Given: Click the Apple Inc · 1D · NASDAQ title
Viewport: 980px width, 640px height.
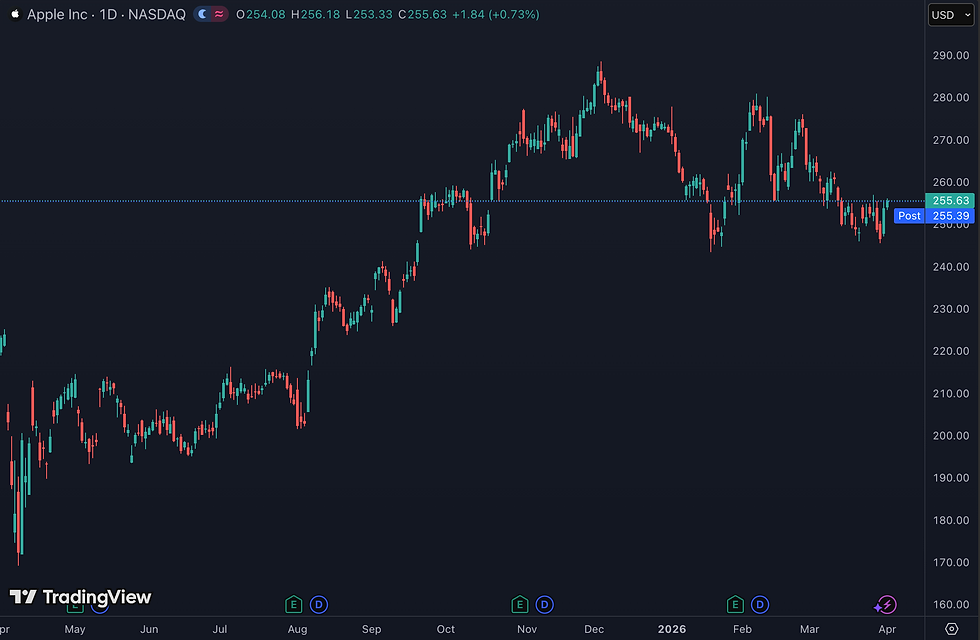Looking at the screenshot, I should pos(106,14).
